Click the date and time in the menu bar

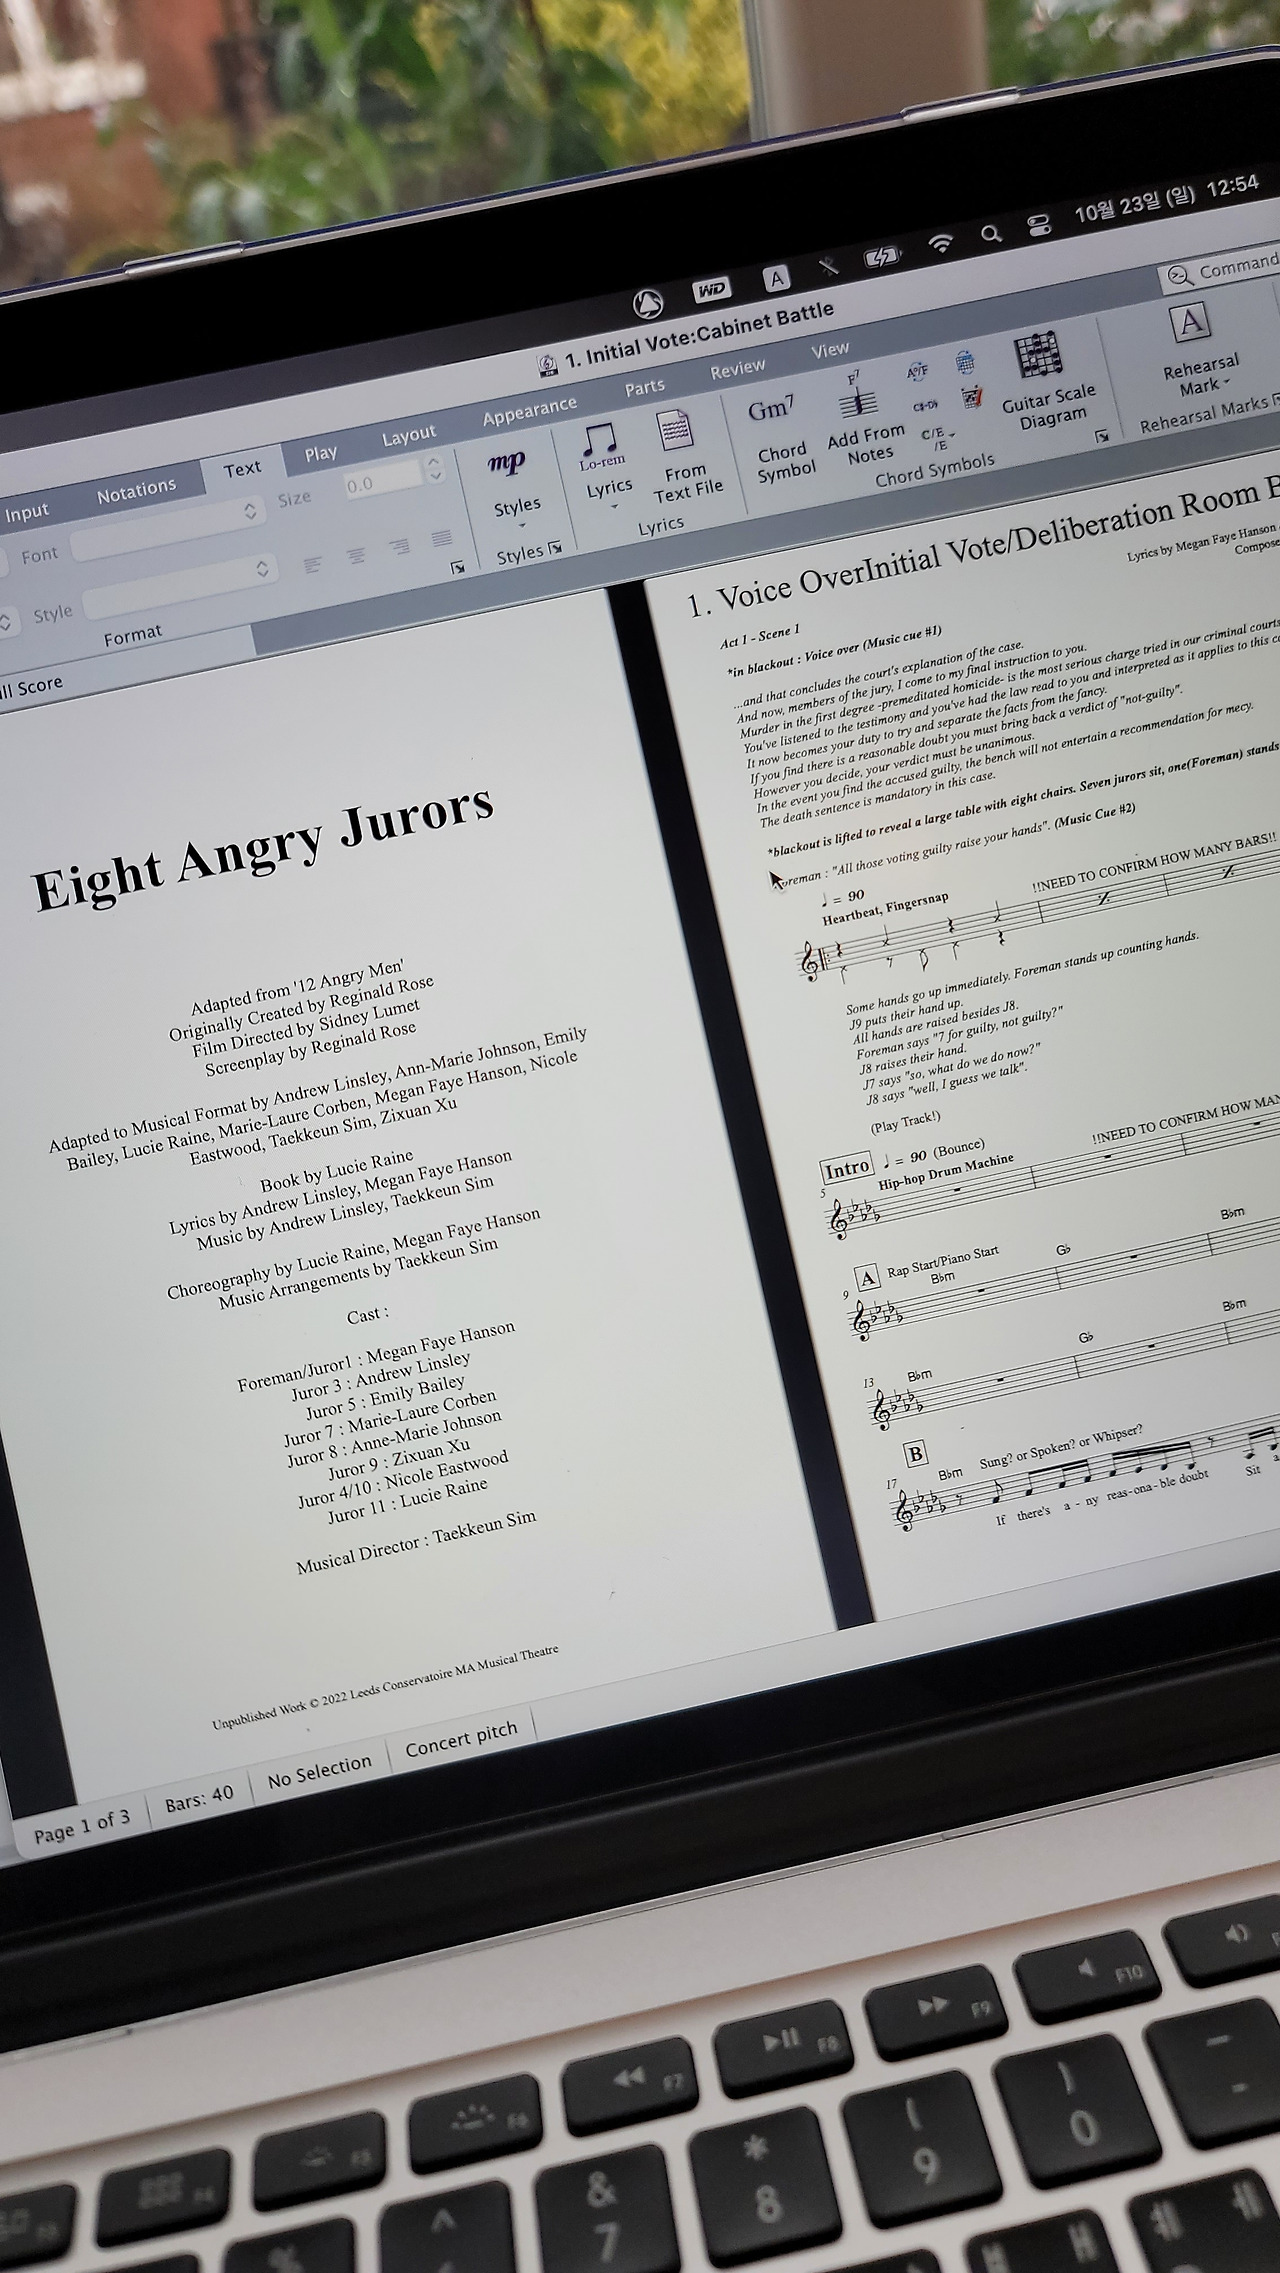[x=1167, y=199]
